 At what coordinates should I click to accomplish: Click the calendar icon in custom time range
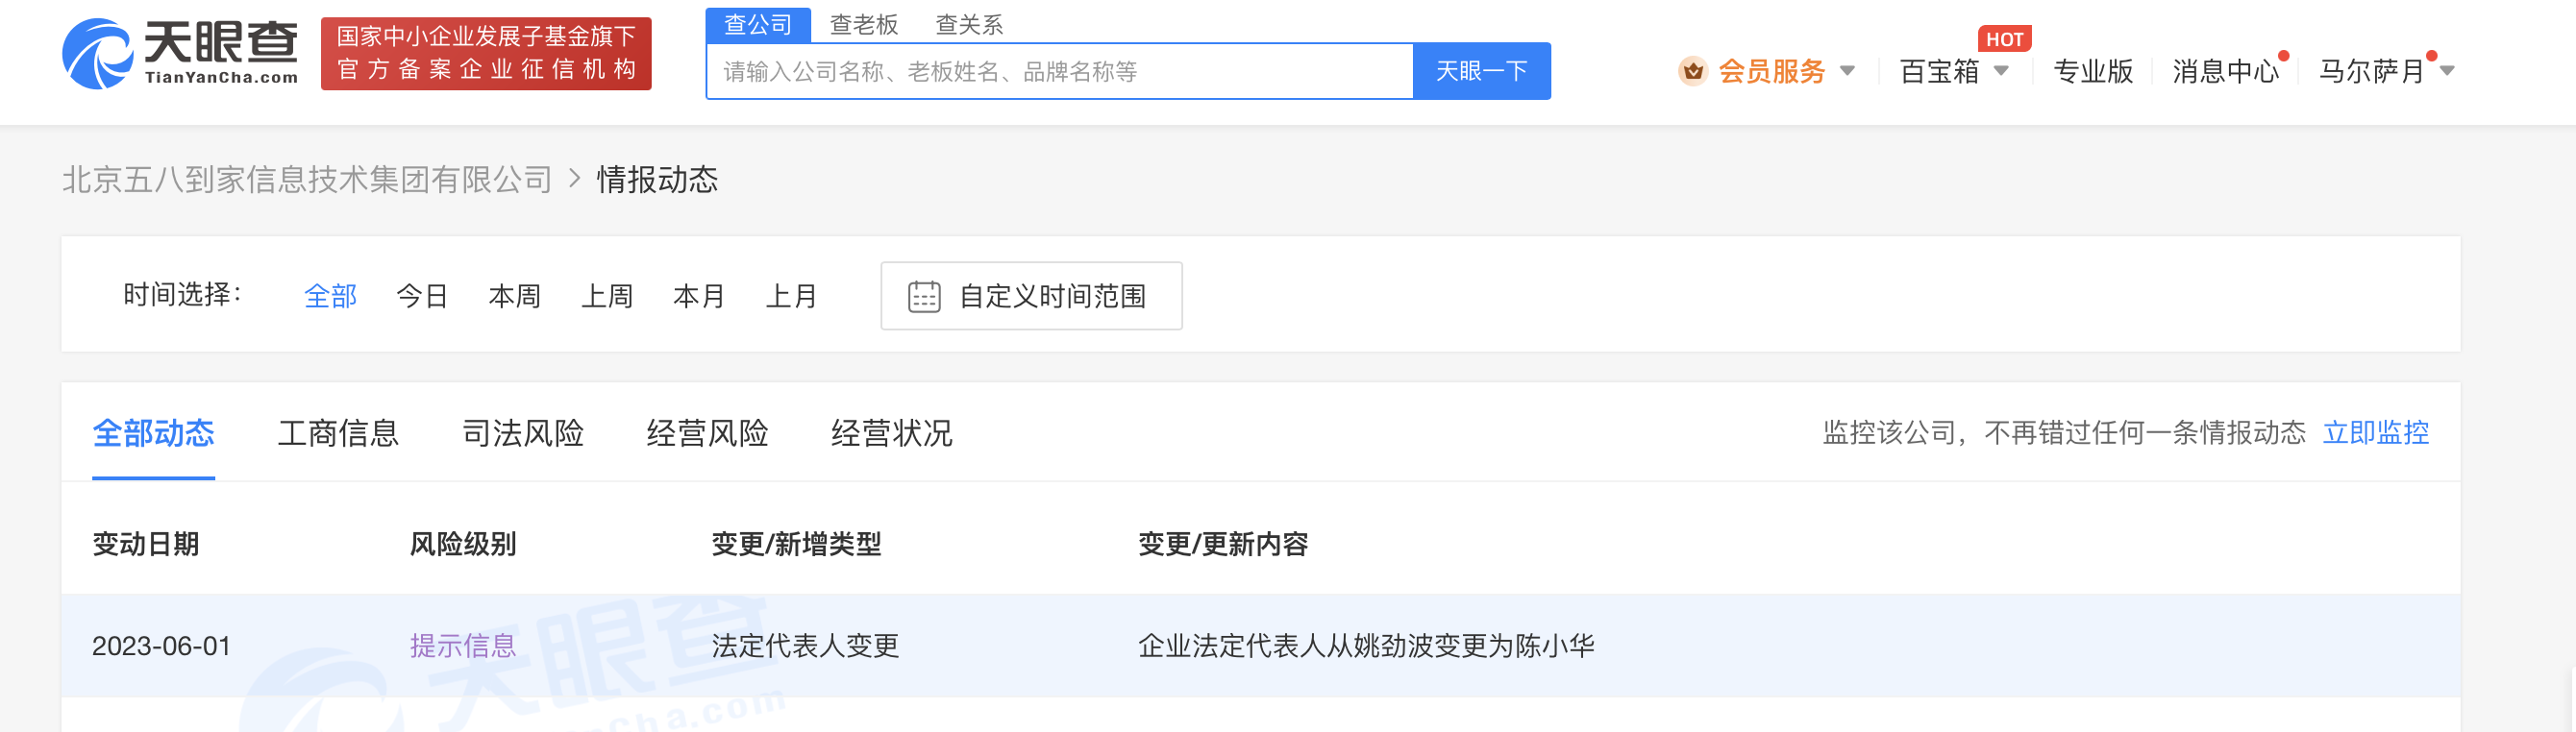(923, 297)
